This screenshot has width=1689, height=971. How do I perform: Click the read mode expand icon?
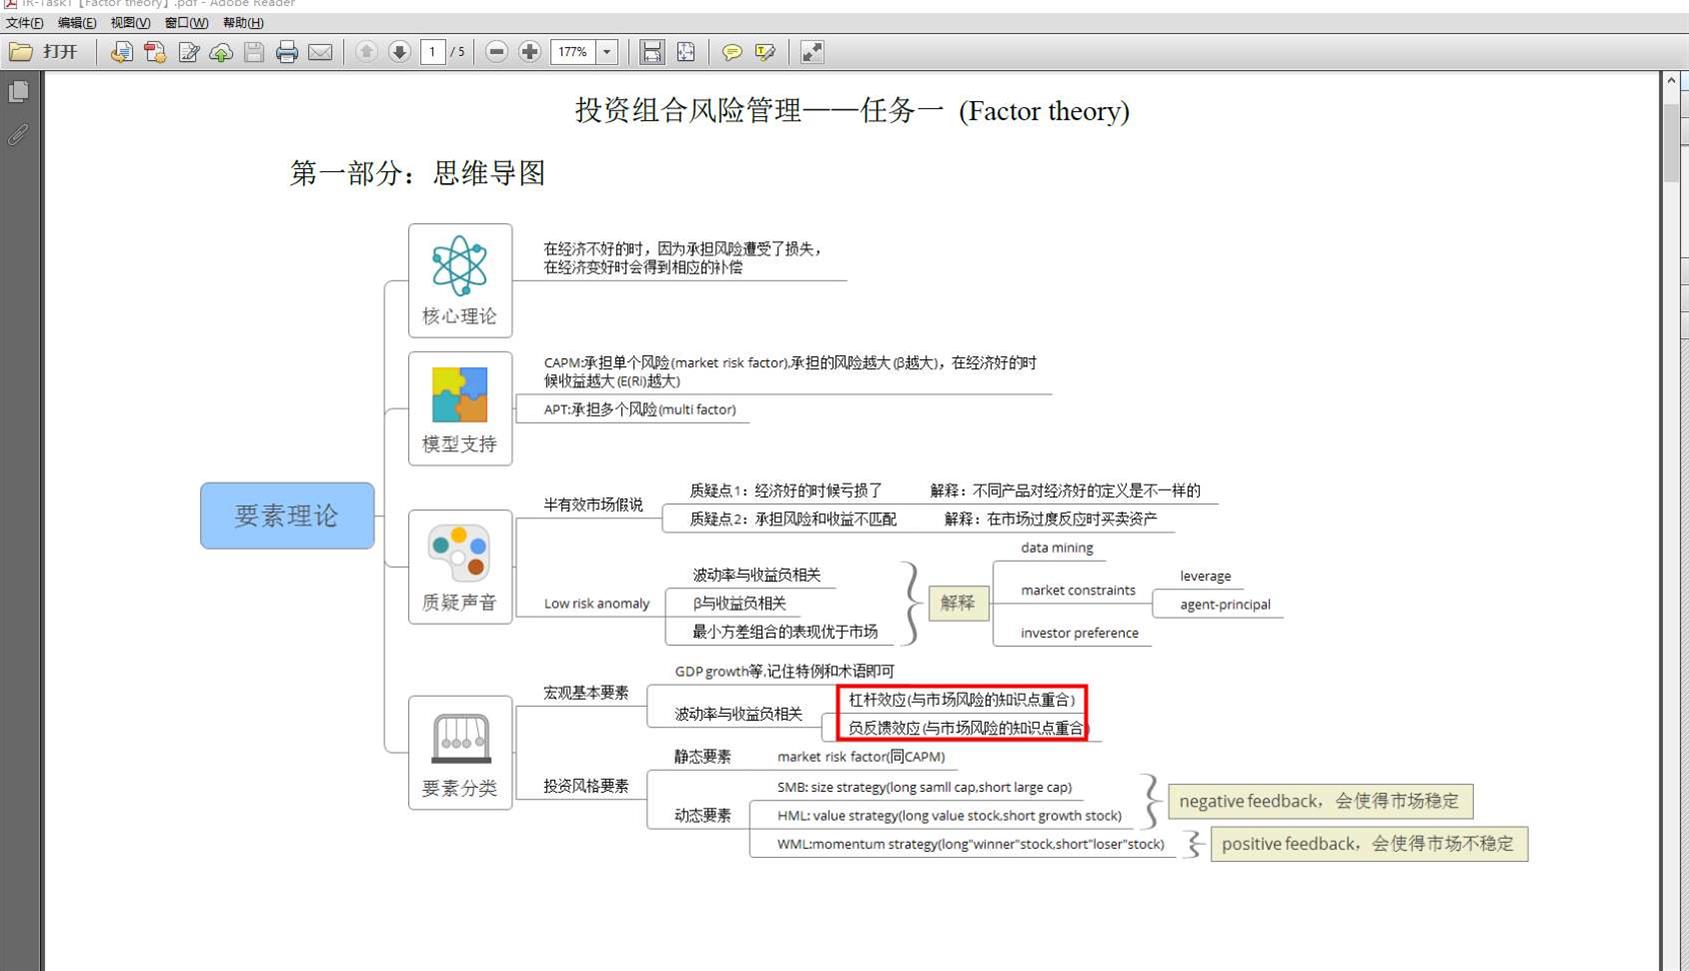pyautogui.click(x=812, y=52)
